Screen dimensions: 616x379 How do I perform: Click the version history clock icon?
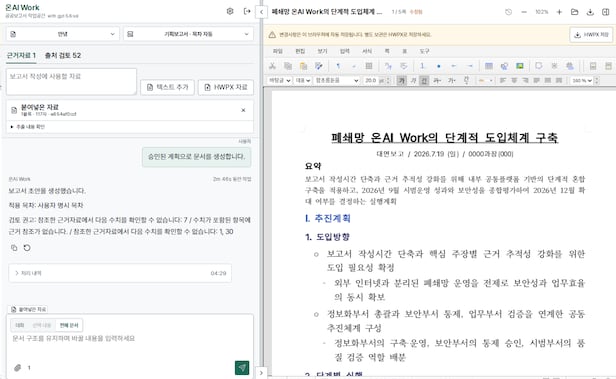pyautogui.click(x=508, y=12)
